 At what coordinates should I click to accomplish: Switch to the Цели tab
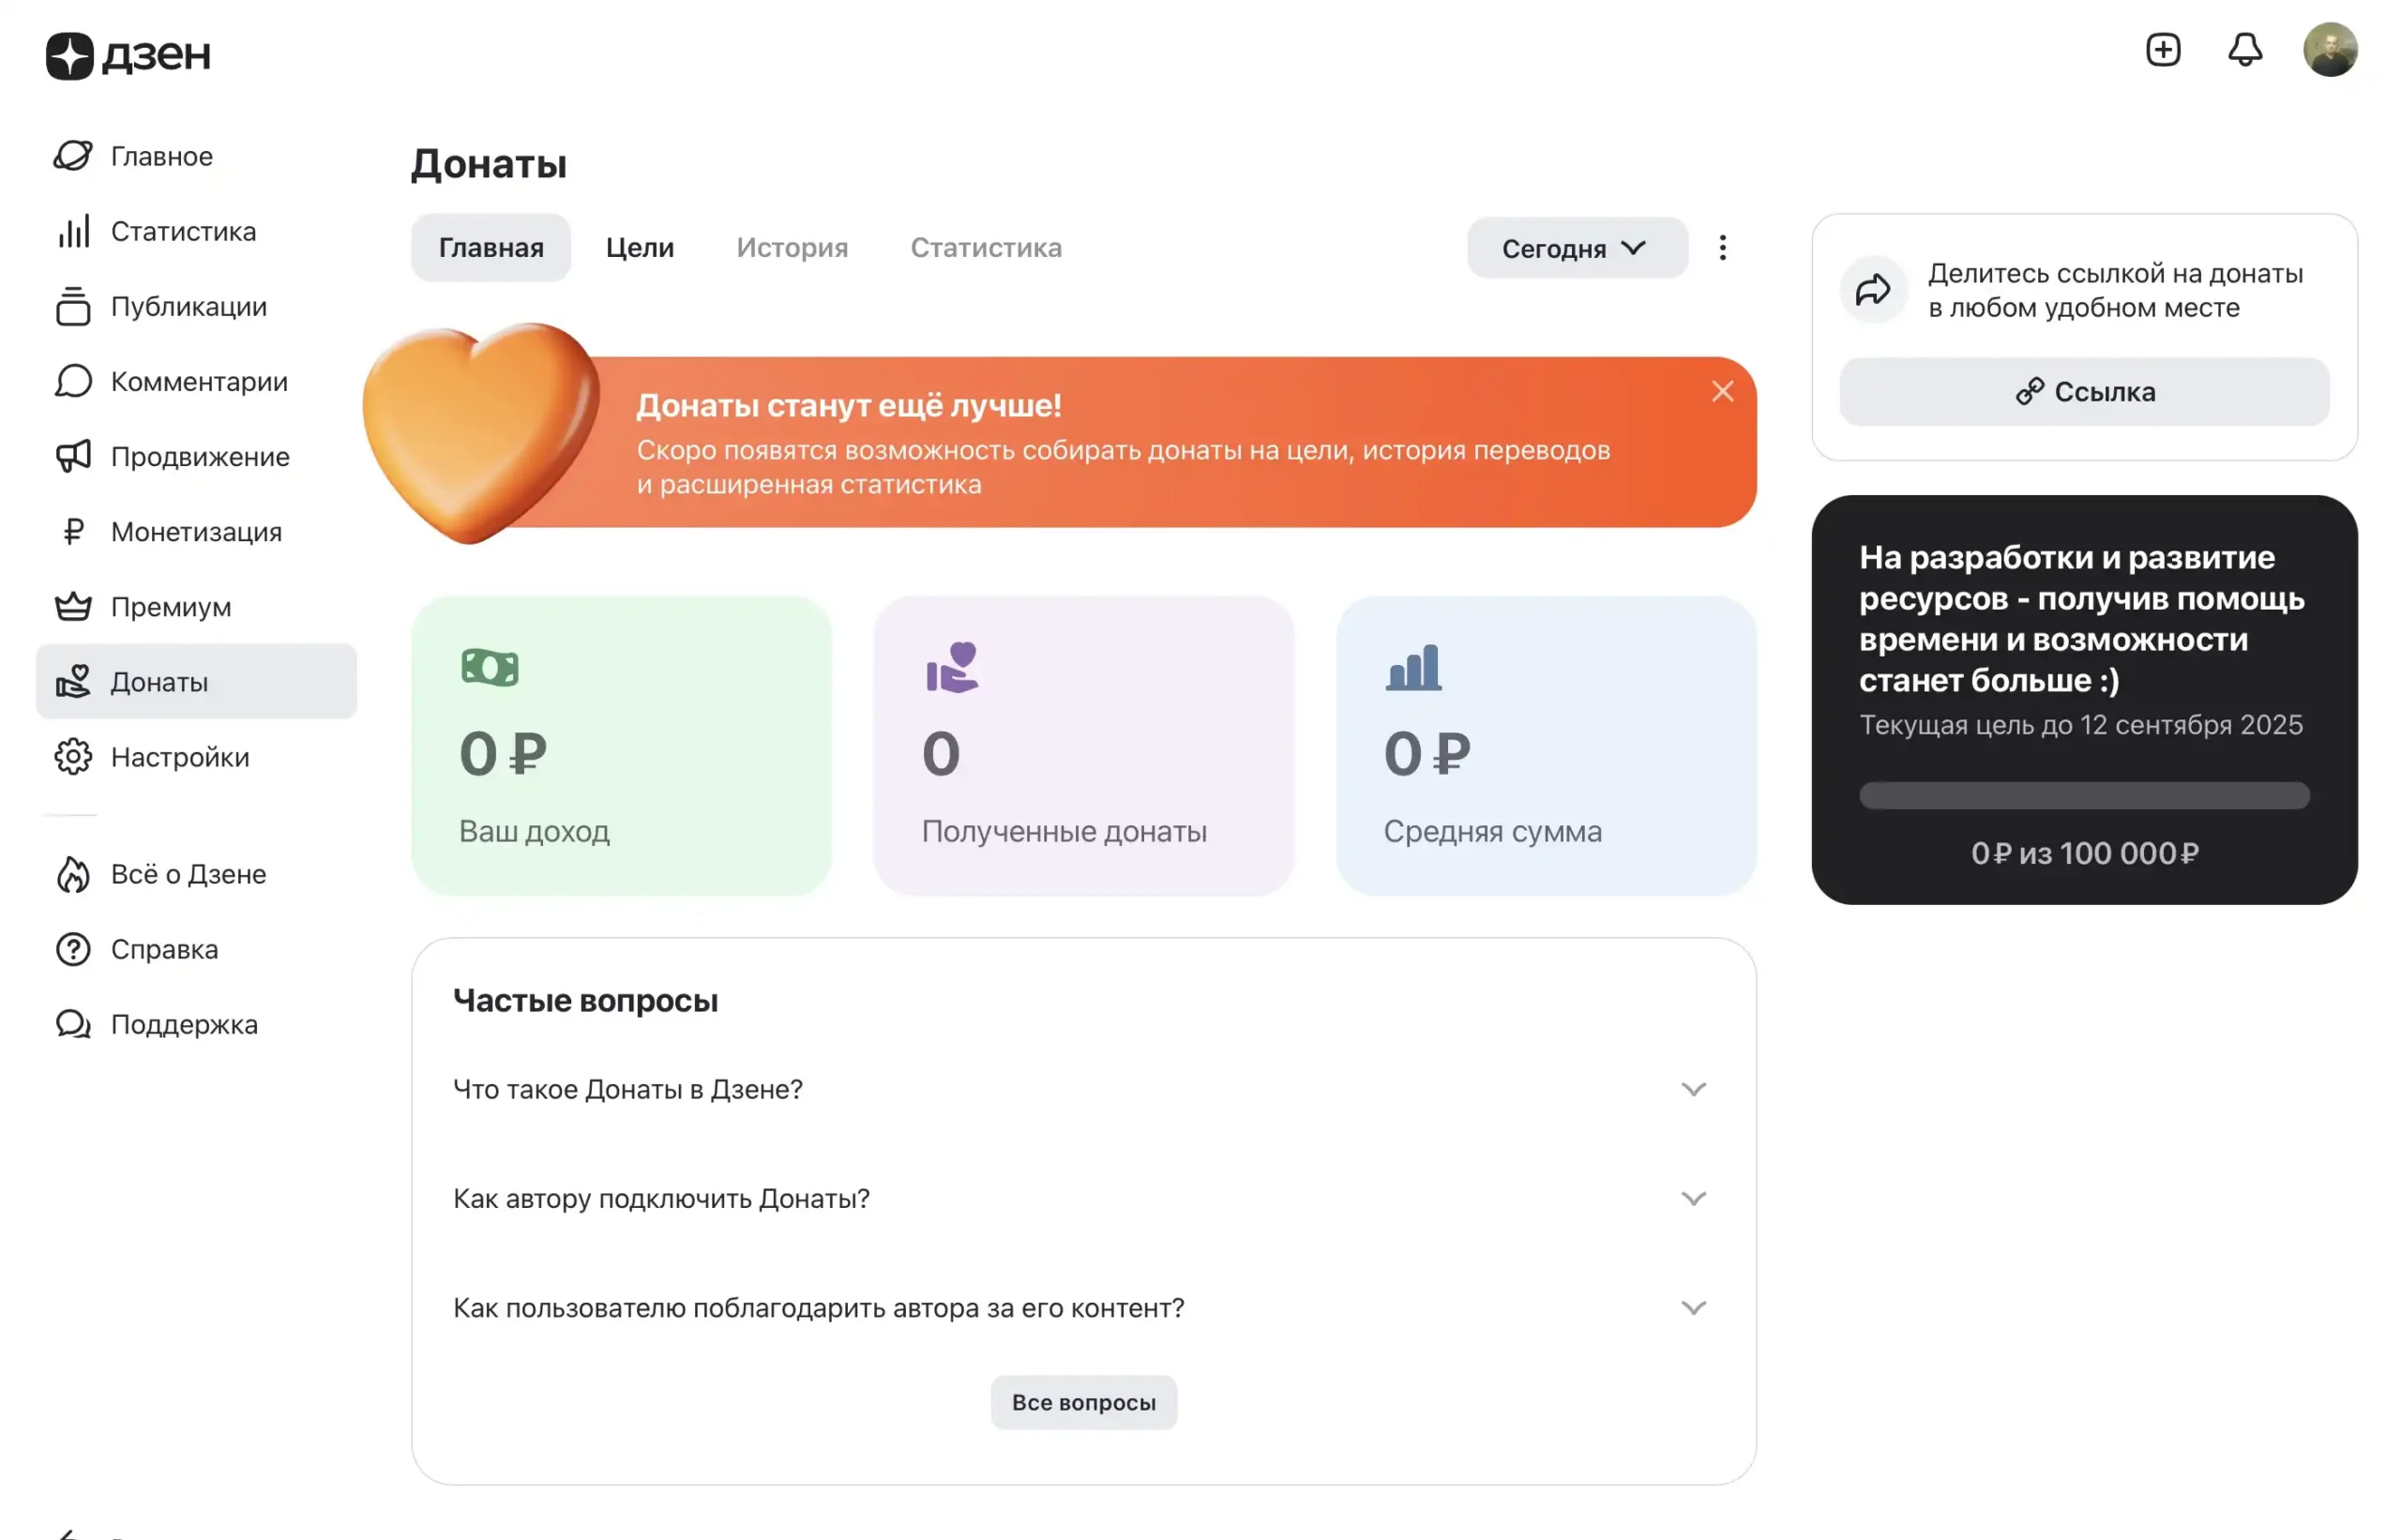coord(640,248)
